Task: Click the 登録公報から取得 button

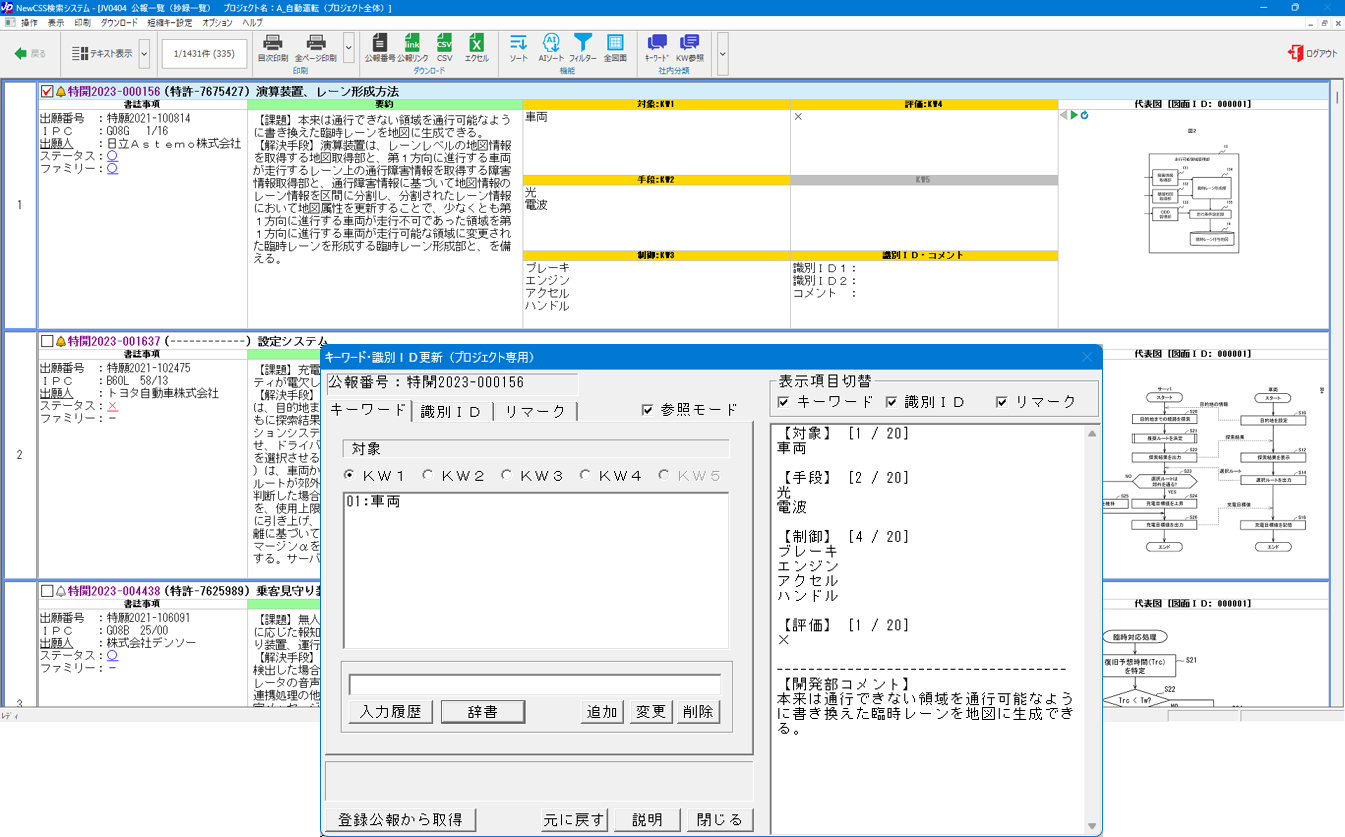Action: click(400, 819)
